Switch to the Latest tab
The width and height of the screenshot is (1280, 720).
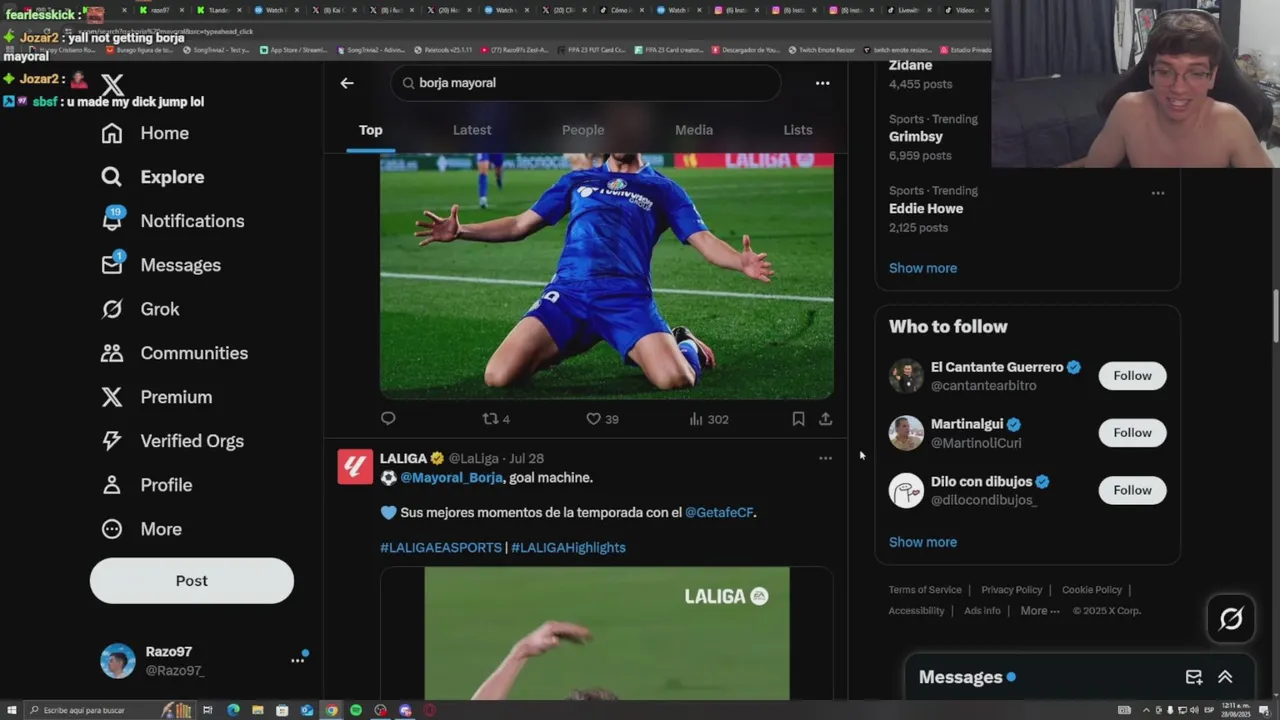(x=472, y=130)
